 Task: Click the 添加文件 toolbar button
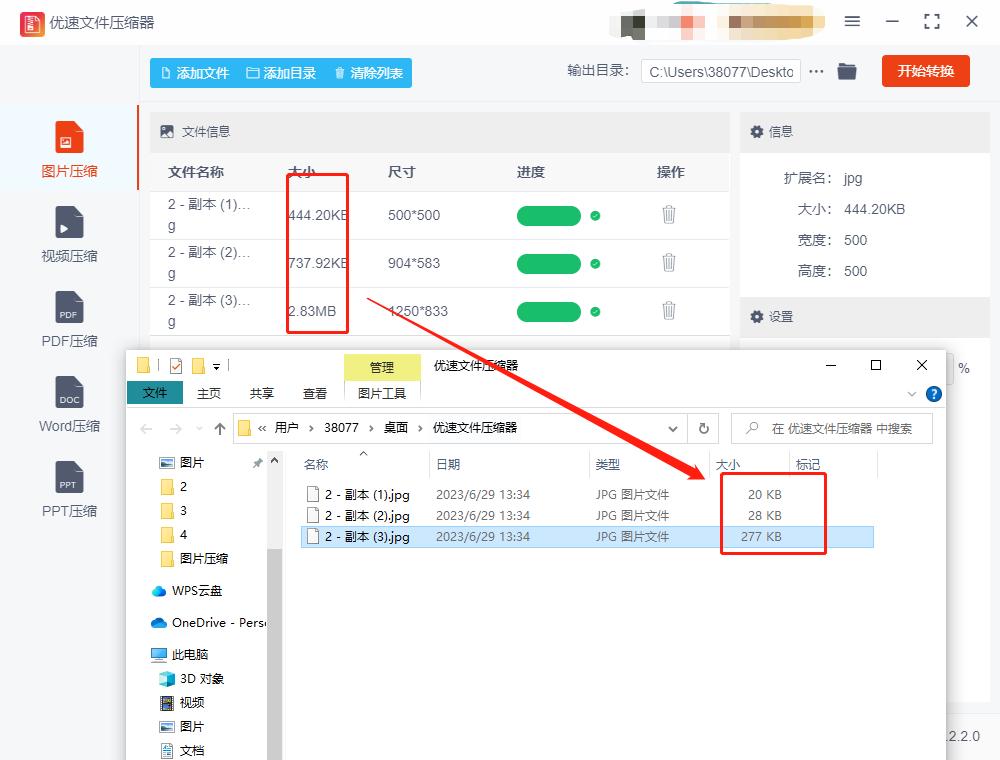193,72
